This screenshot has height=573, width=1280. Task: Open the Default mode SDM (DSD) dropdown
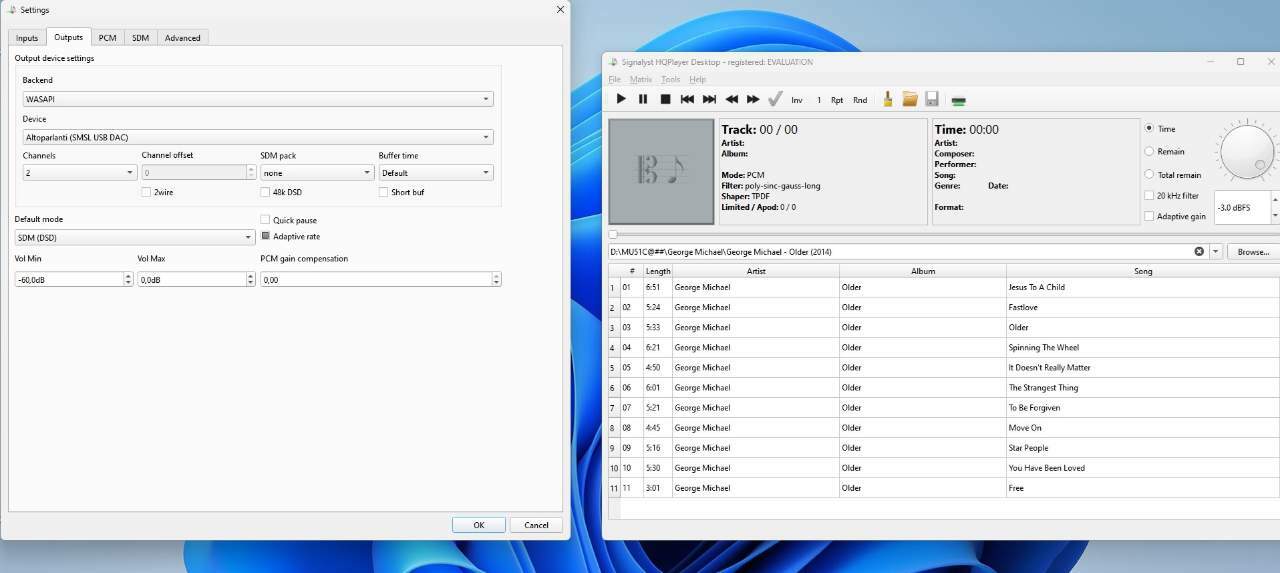click(135, 237)
